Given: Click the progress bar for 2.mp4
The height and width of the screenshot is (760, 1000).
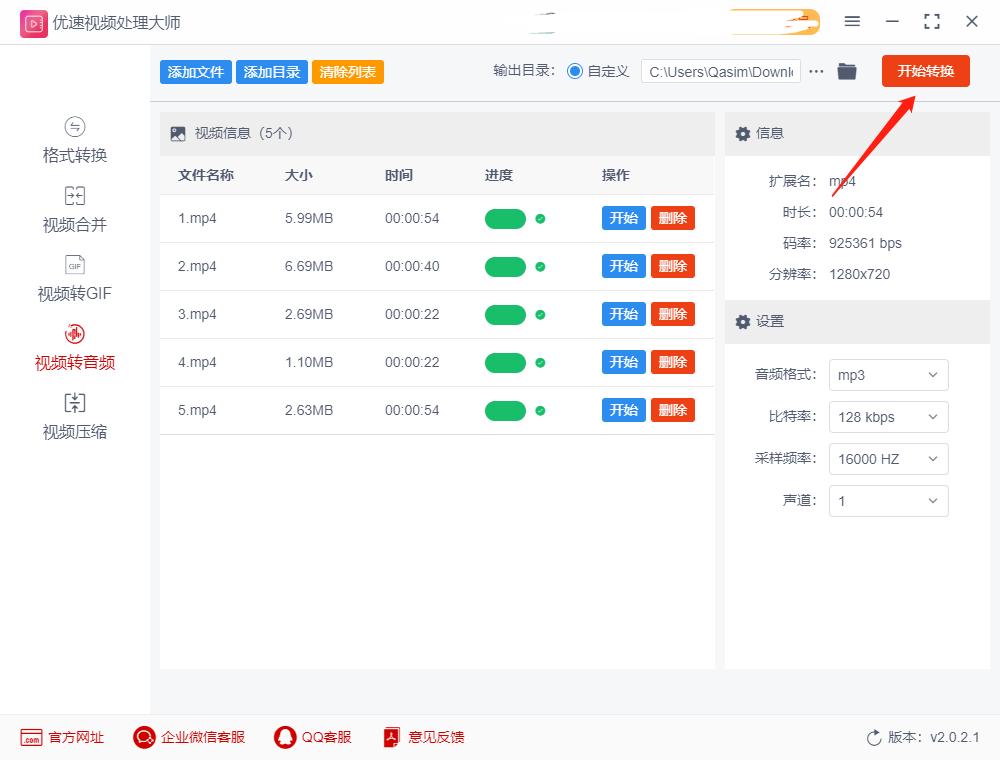Looking at the screenshot, I should click(x=505, y=266).
